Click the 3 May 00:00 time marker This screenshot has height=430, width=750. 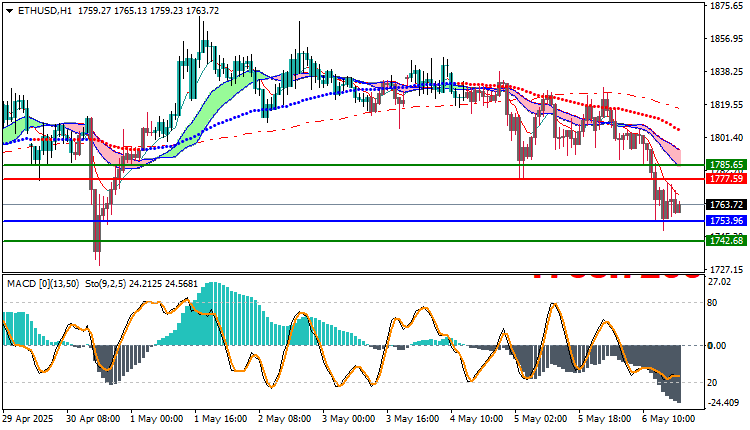[x=349, y=419]
